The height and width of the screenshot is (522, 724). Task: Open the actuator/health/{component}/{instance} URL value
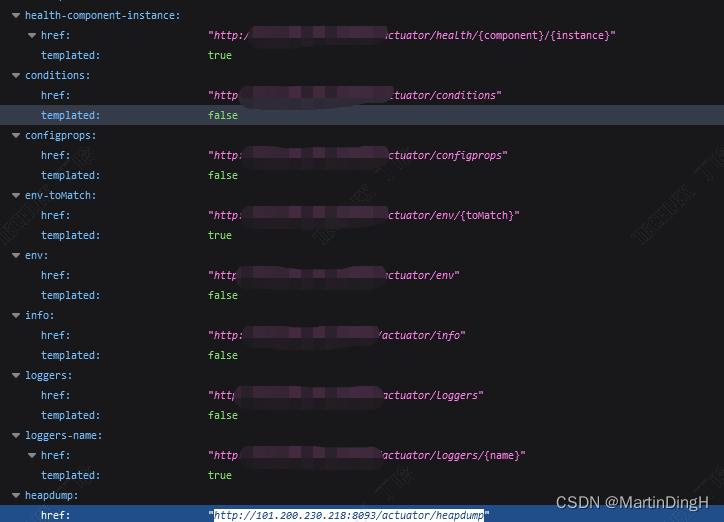tap(500, 35)
